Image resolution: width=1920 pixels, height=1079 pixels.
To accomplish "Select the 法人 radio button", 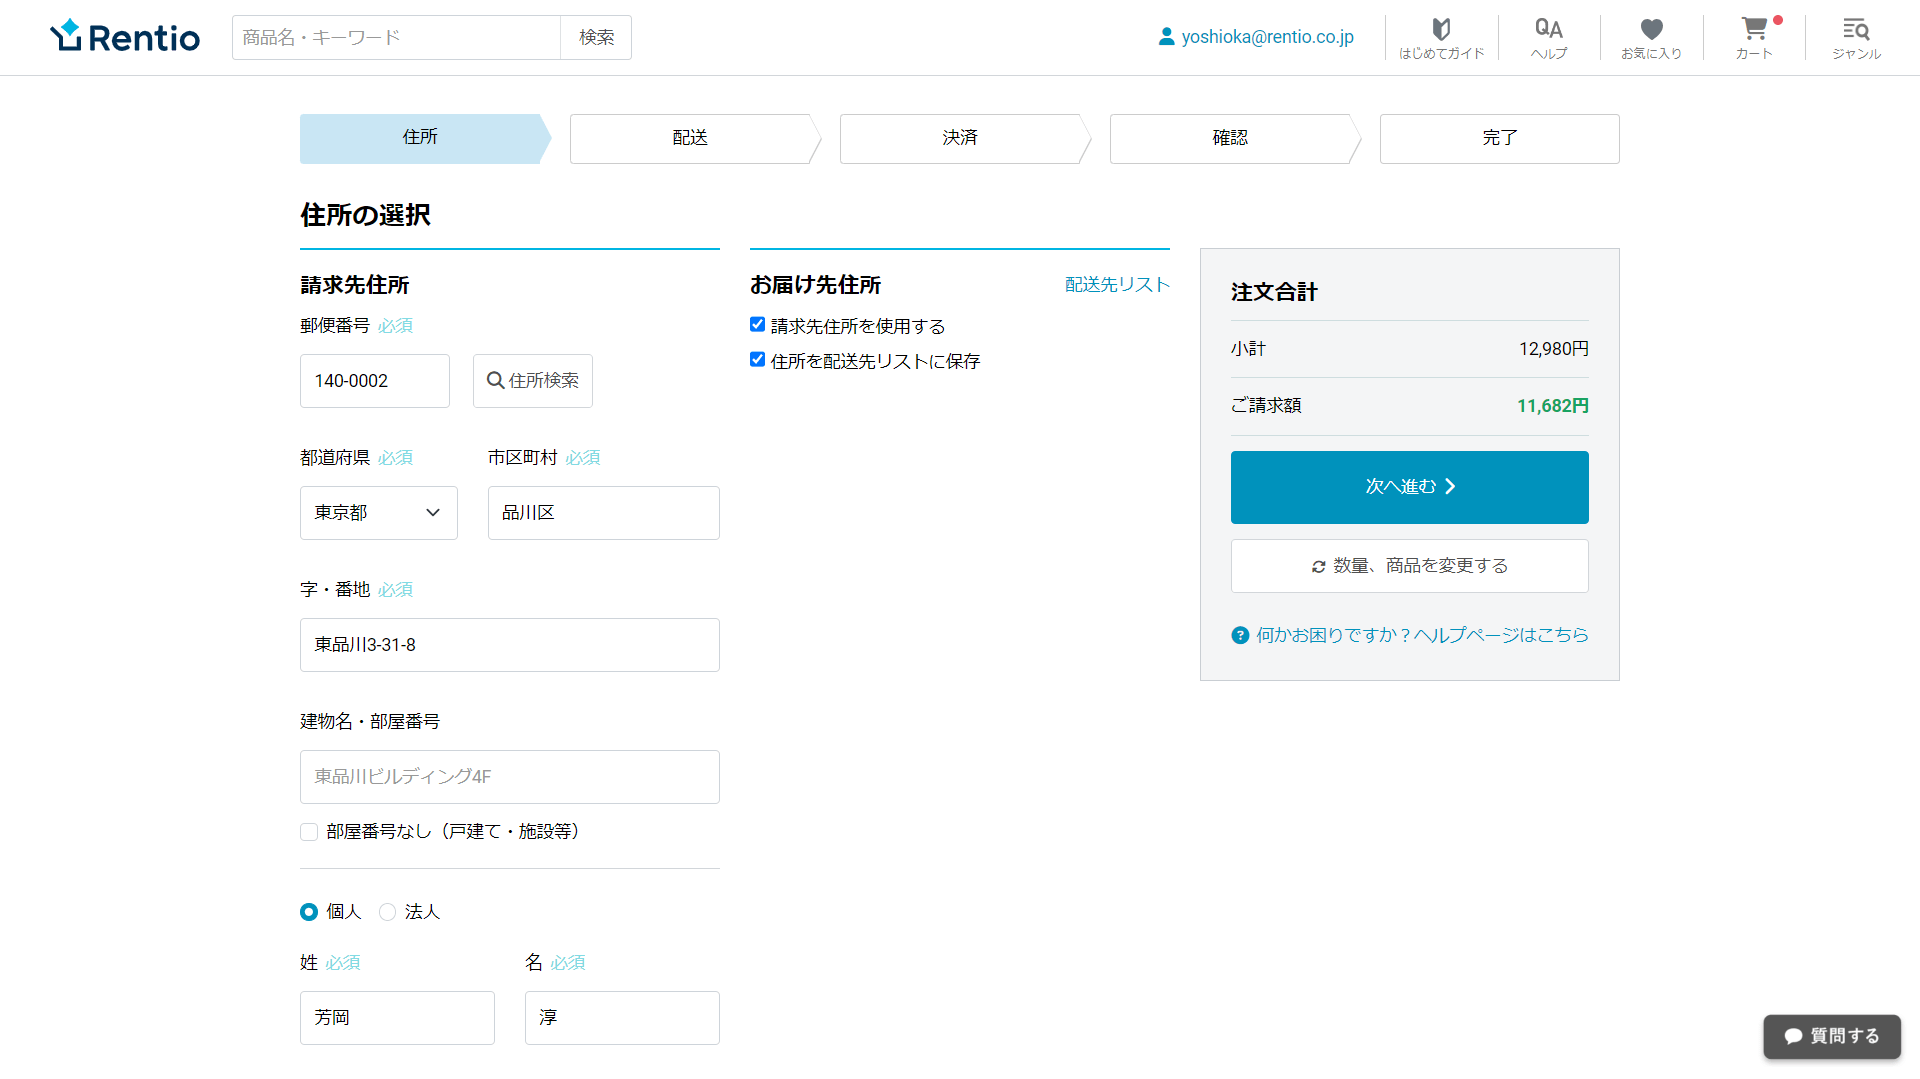I will point(387,912).
